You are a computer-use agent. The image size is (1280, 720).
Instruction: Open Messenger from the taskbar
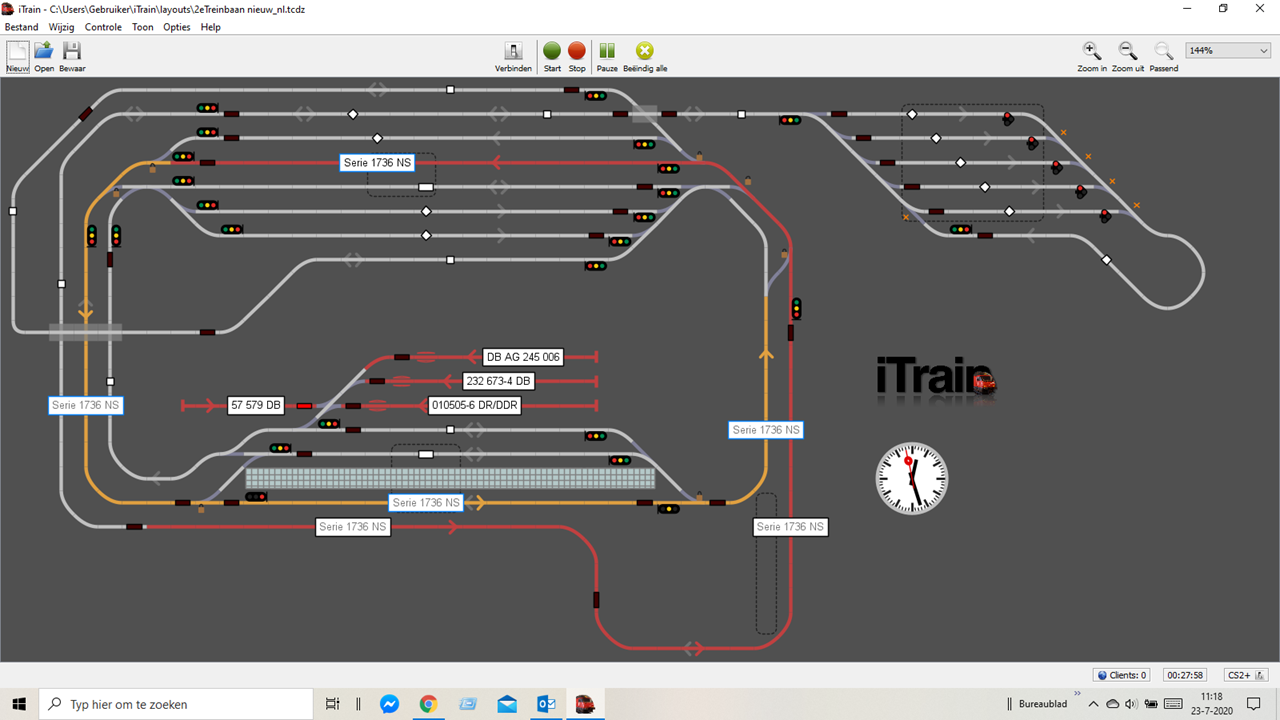coord(390,704)
